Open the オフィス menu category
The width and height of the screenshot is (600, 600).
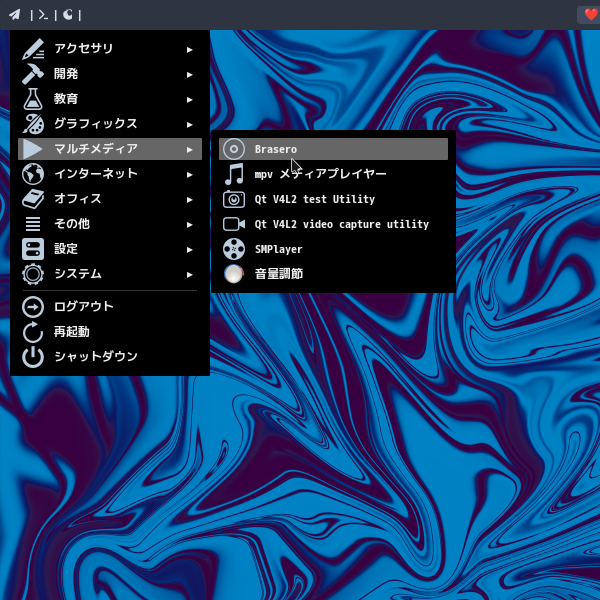click(110, 199)
